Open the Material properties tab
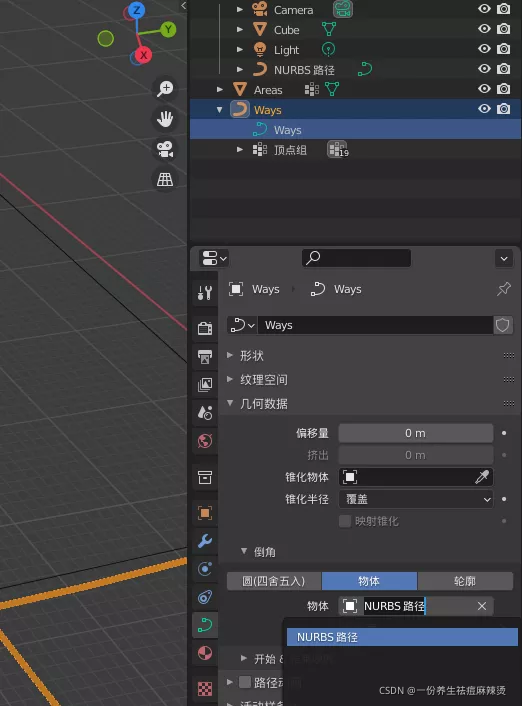The height and width of the screenshot is (706, 522). click(x=205, y=653)
